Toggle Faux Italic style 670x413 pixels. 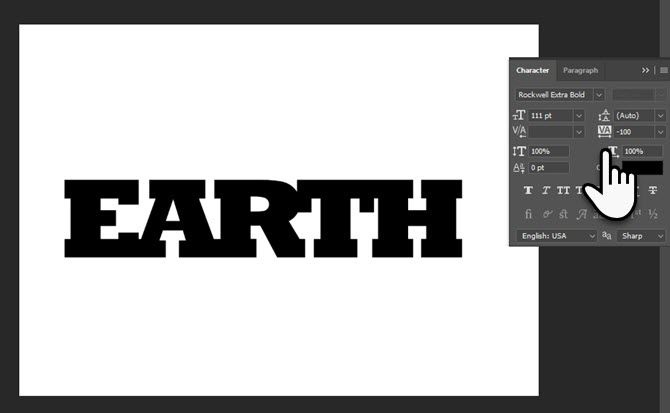[x=546, y=190]
